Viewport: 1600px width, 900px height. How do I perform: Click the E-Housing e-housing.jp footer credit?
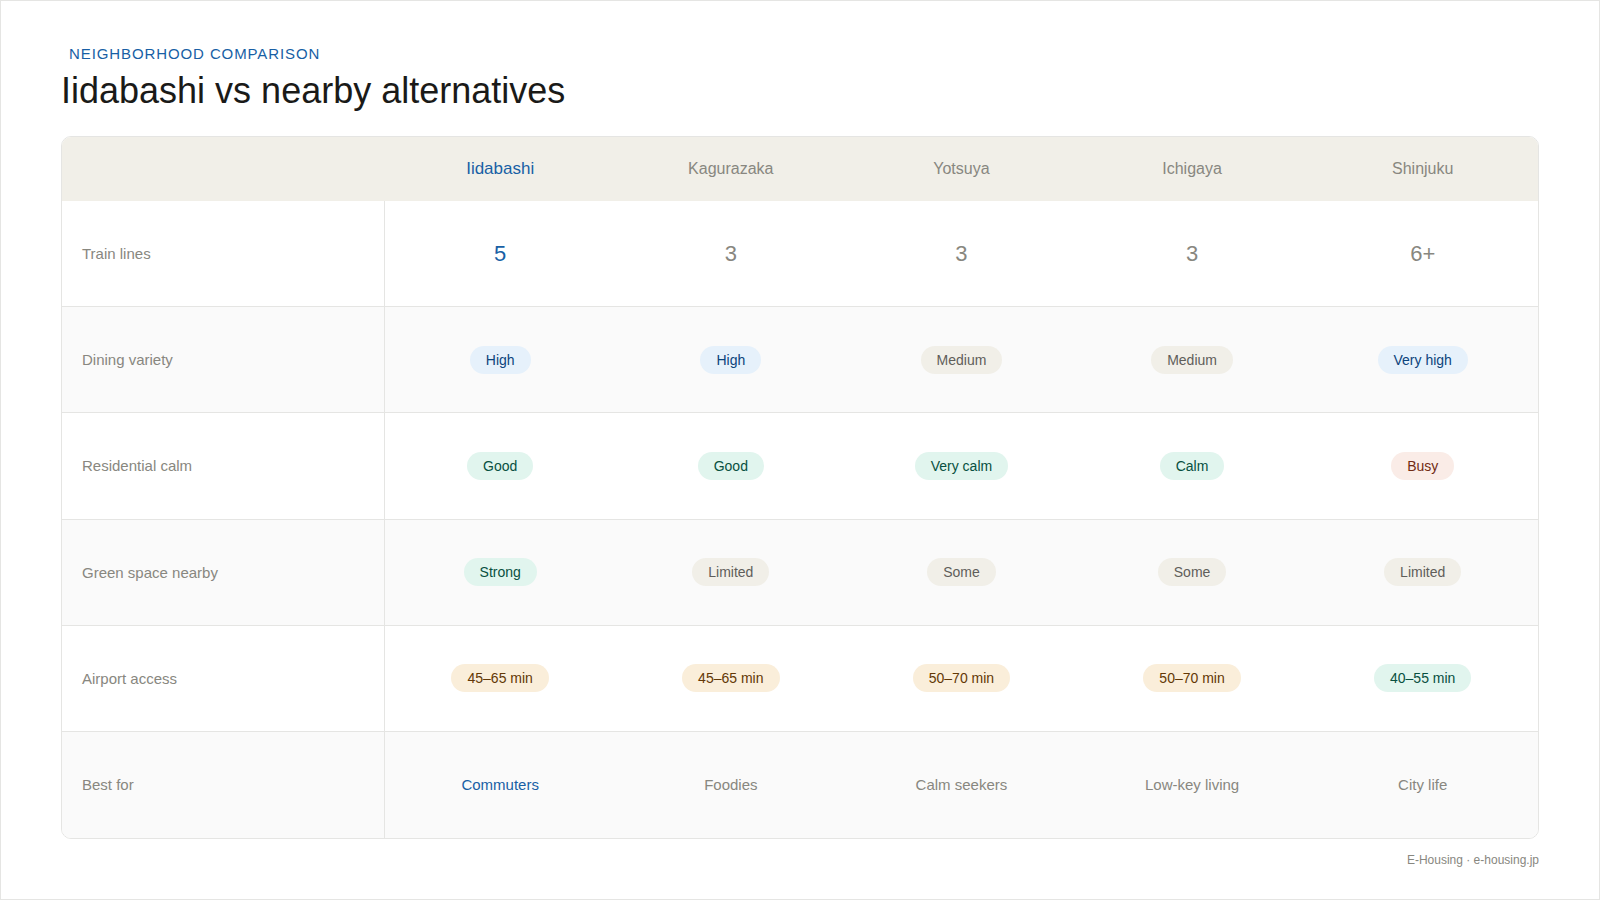(1472, 860)
